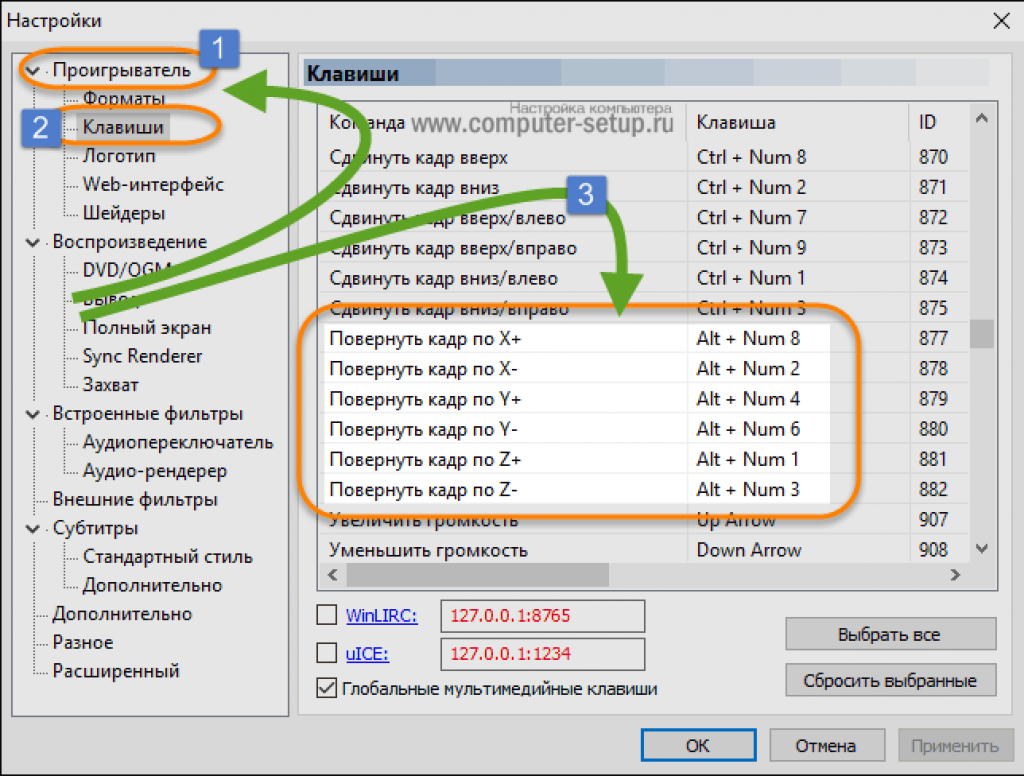
Task: Select Клавиши in settings tree
Action: (123, 127)
